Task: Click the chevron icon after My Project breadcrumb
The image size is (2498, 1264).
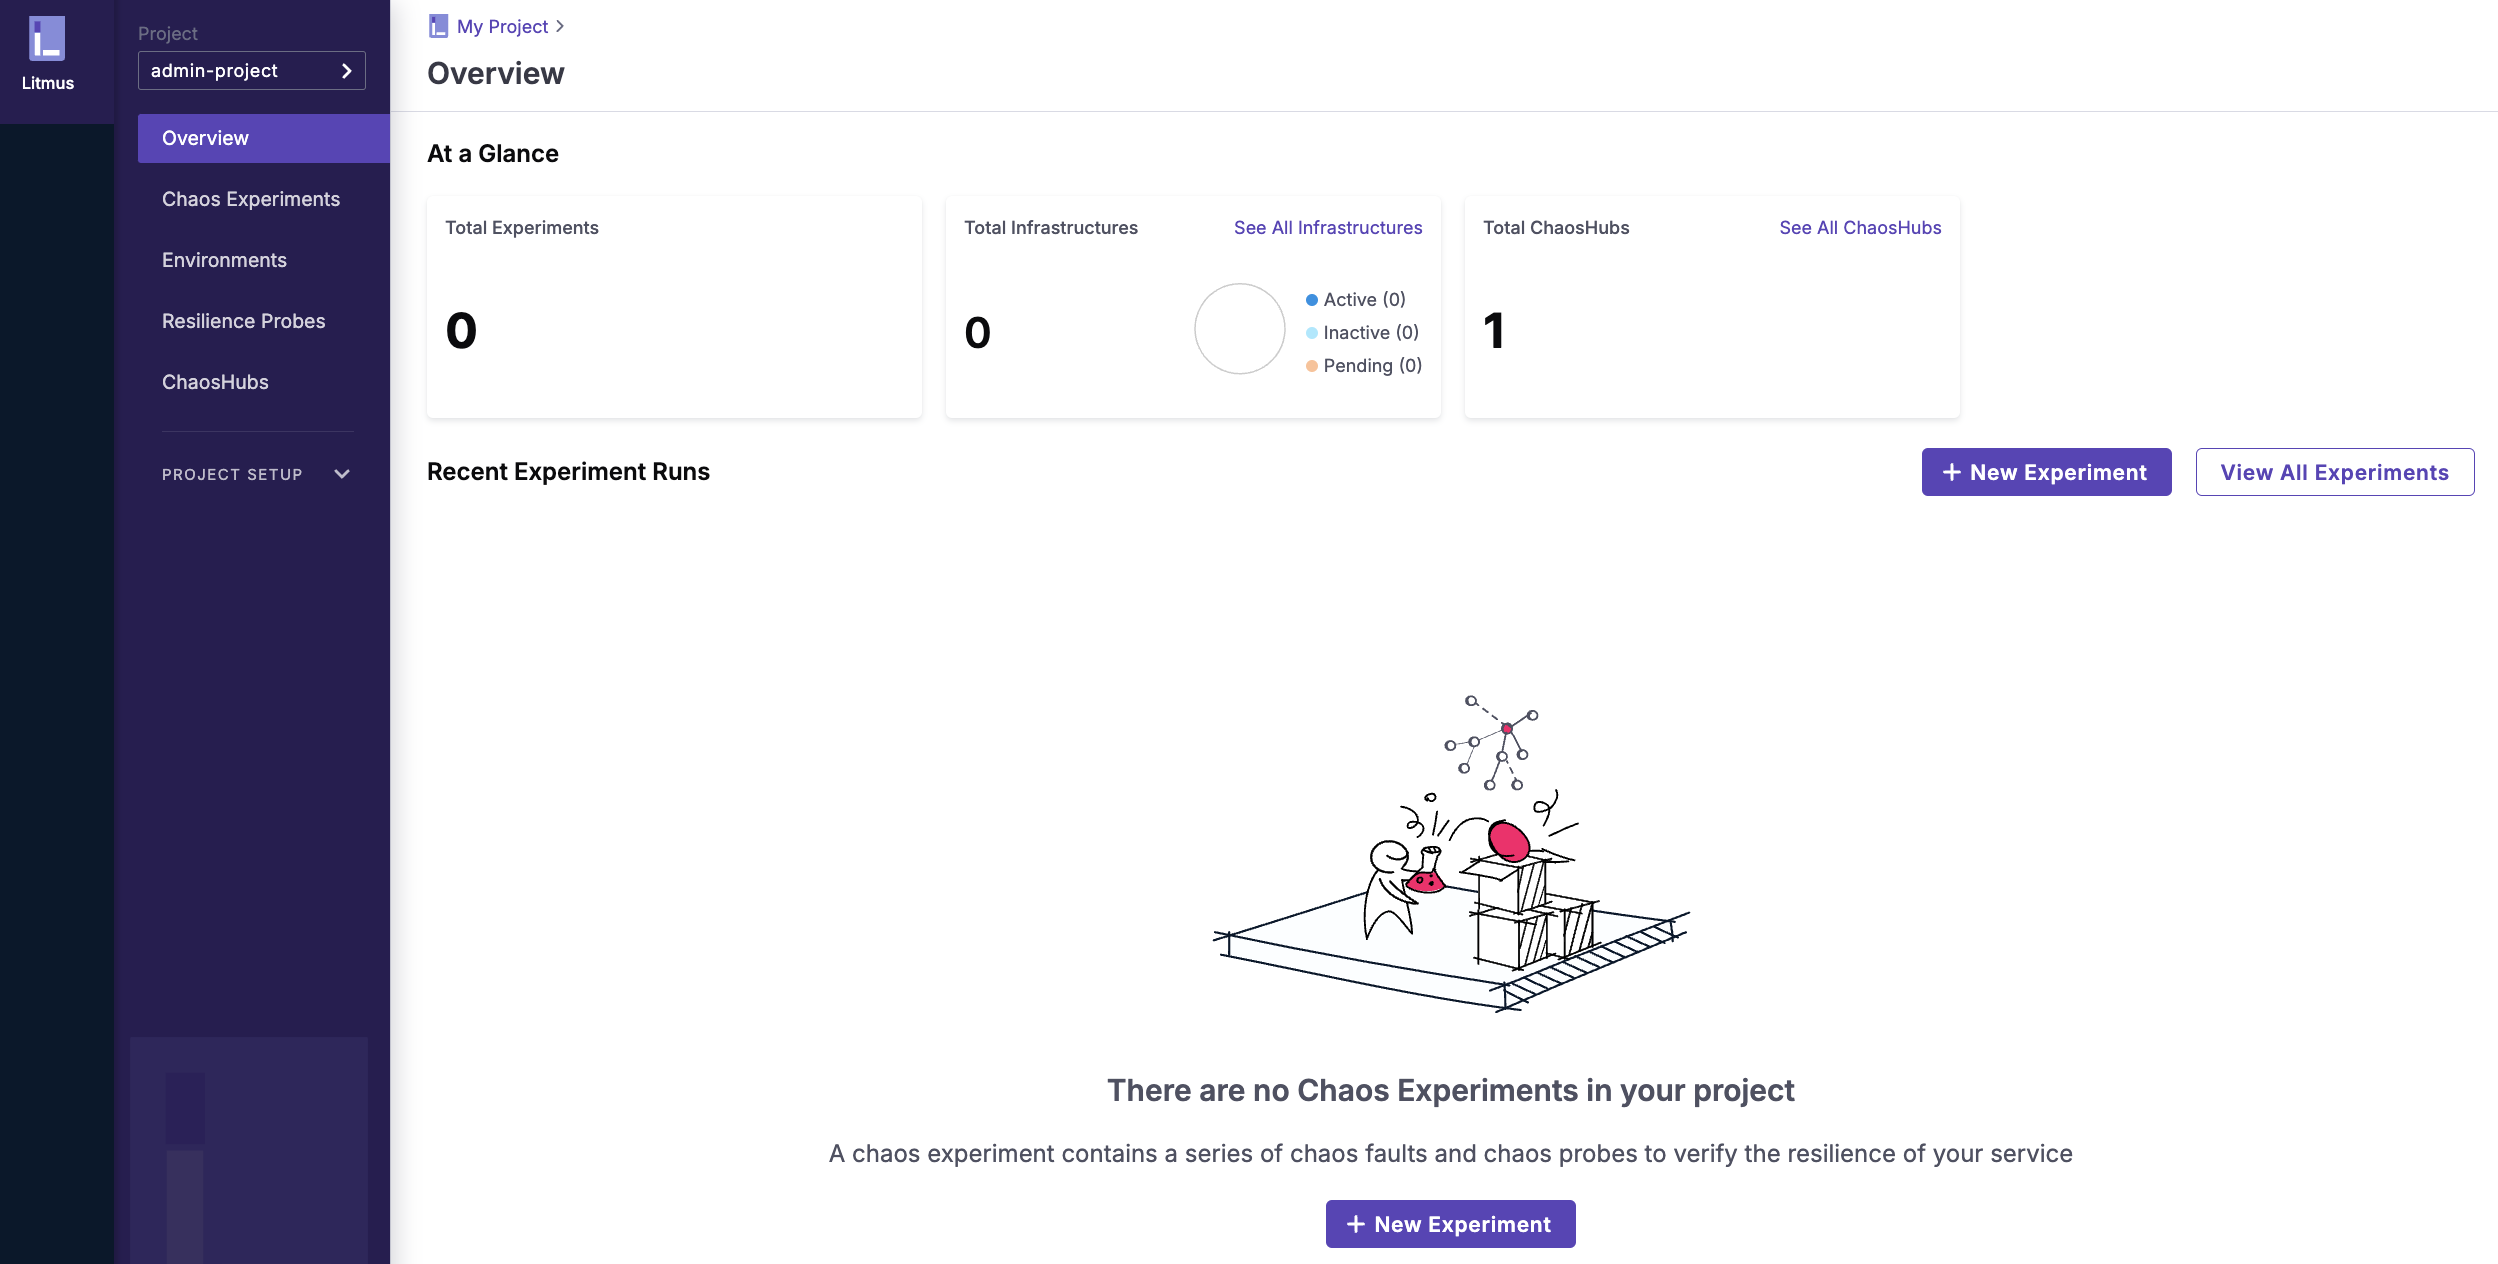Action: click(560, 26)
